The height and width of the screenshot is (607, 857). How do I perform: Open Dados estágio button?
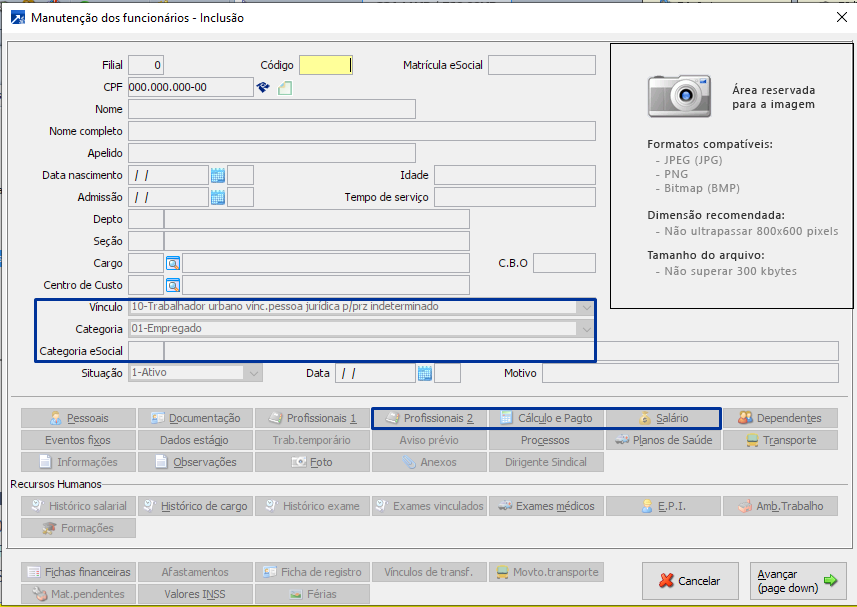pos(195,440)
